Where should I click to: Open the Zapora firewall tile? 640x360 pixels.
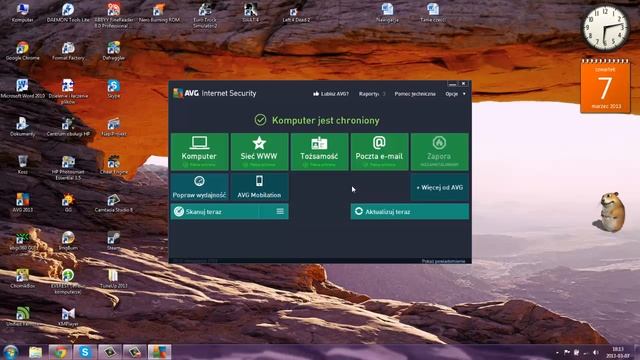tap(439, 151)
